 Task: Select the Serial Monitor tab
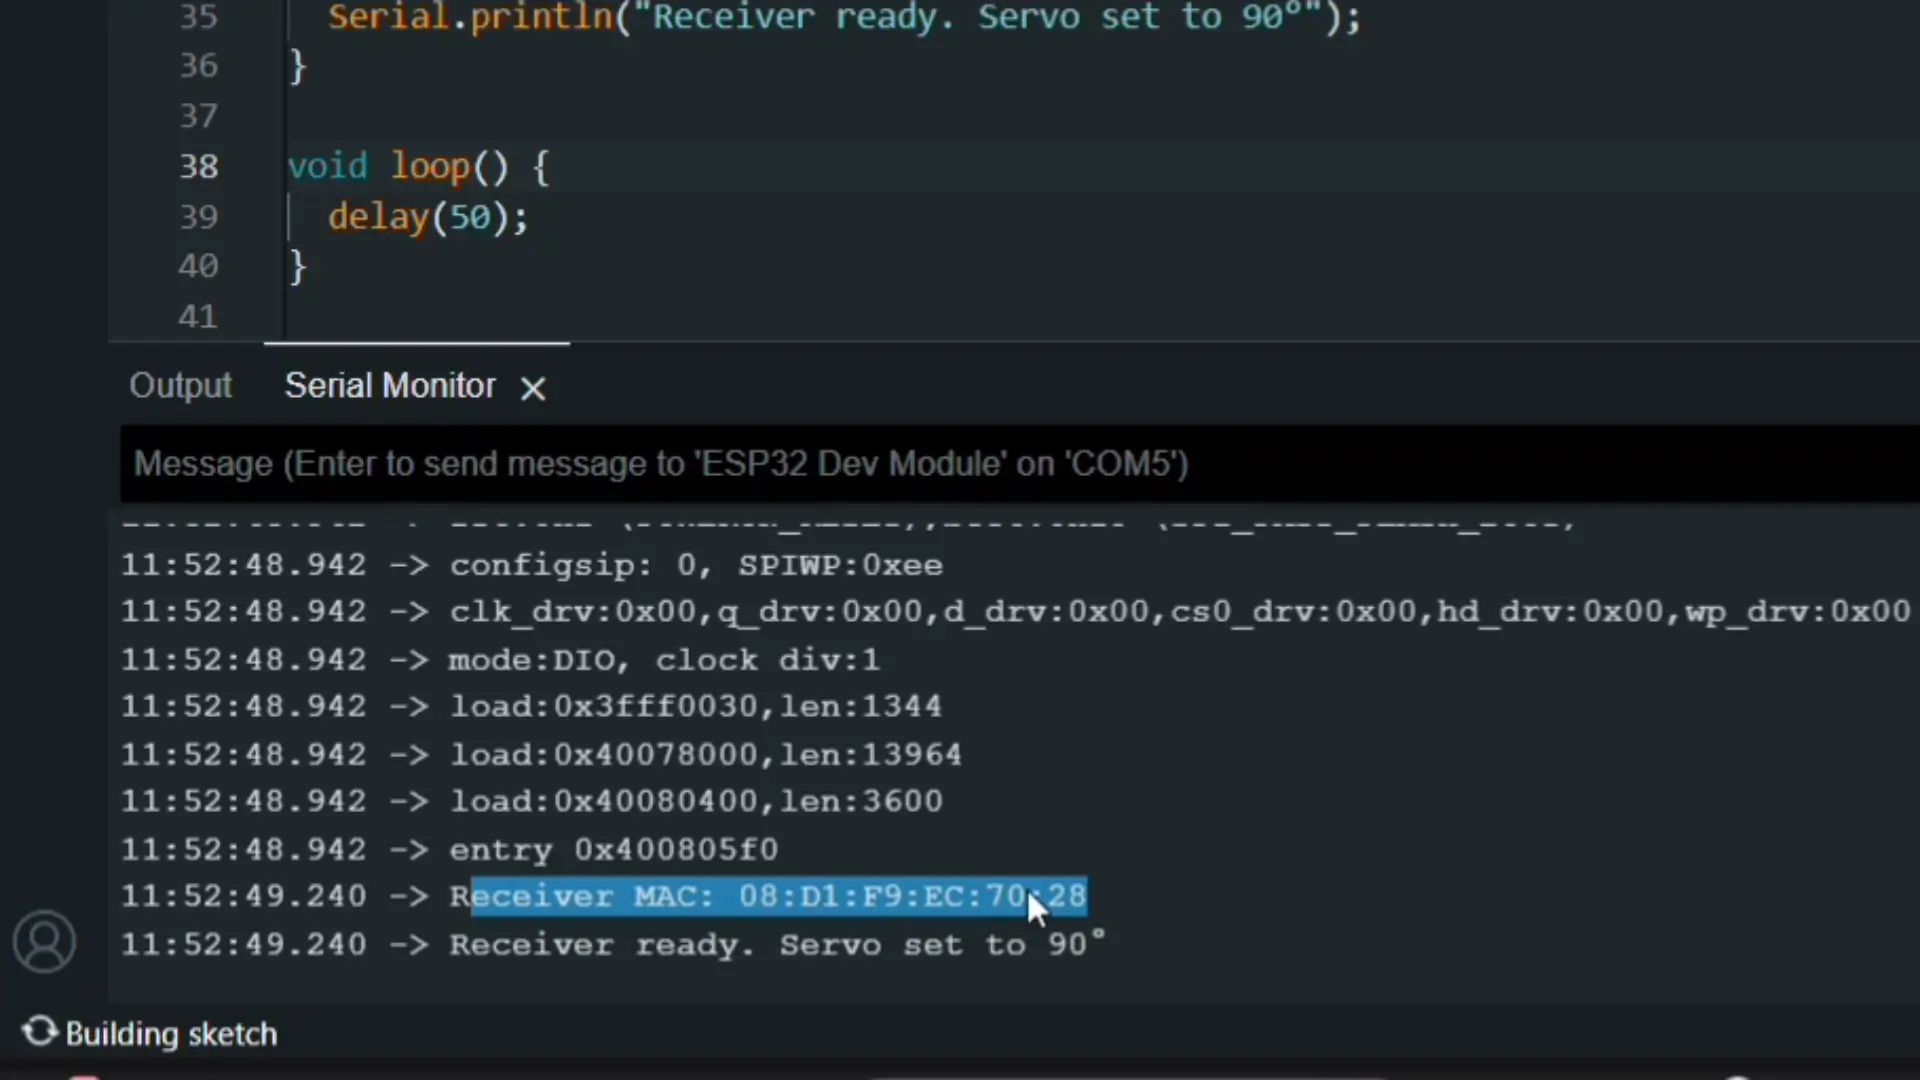389,386
